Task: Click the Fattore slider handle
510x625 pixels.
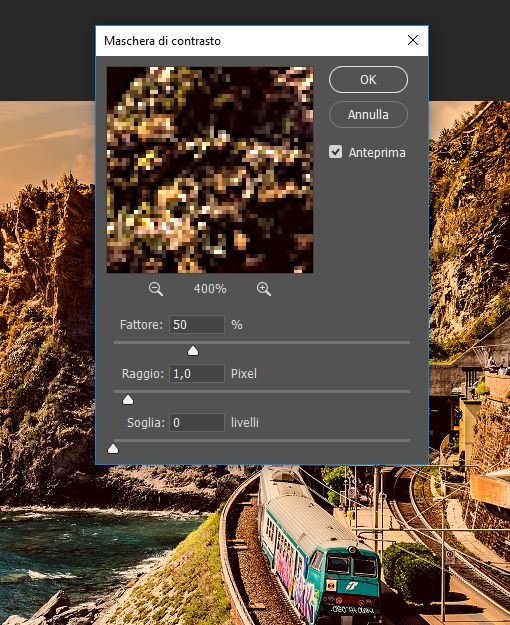Action: [193, 351]
